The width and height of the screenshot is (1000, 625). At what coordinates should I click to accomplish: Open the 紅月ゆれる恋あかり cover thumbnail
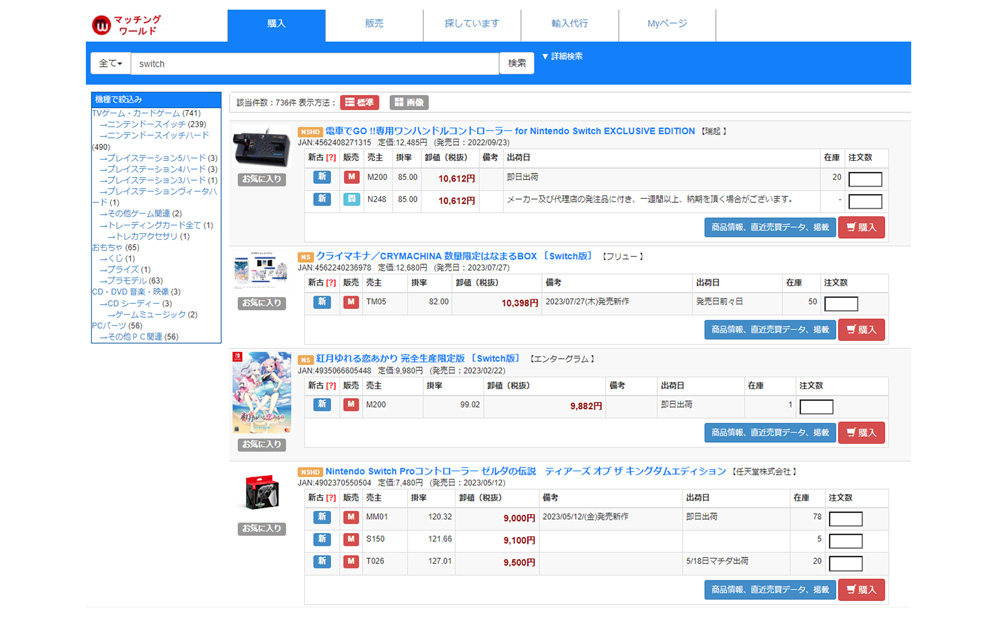261,393
